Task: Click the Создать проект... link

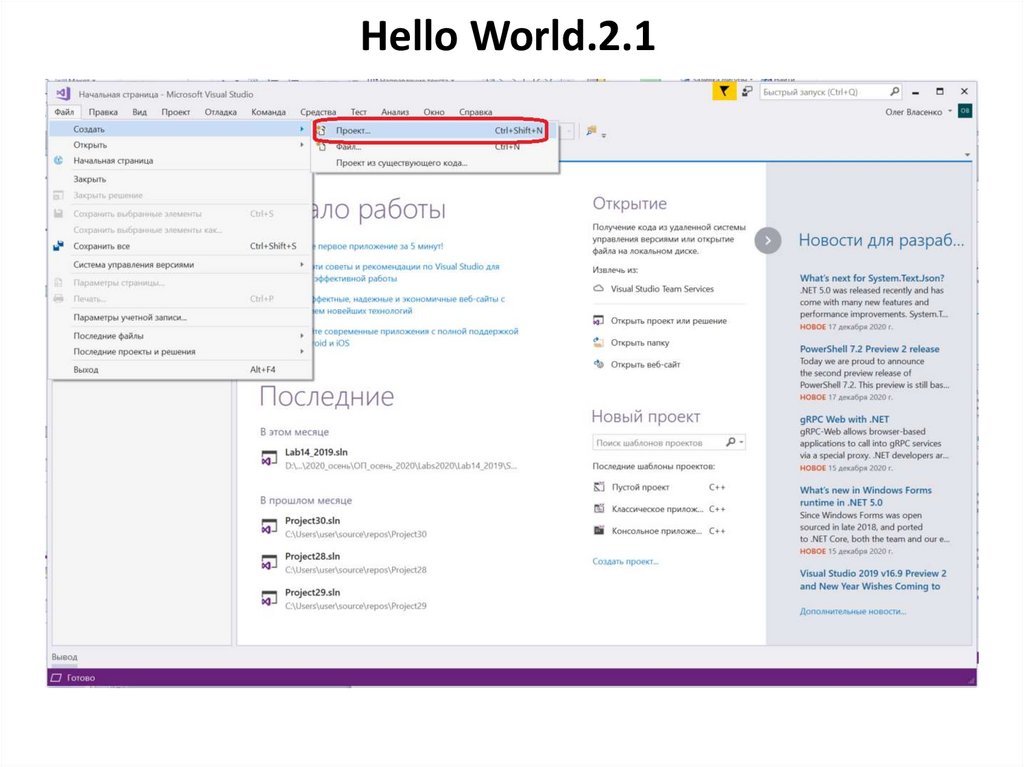Action: [625, 561]
